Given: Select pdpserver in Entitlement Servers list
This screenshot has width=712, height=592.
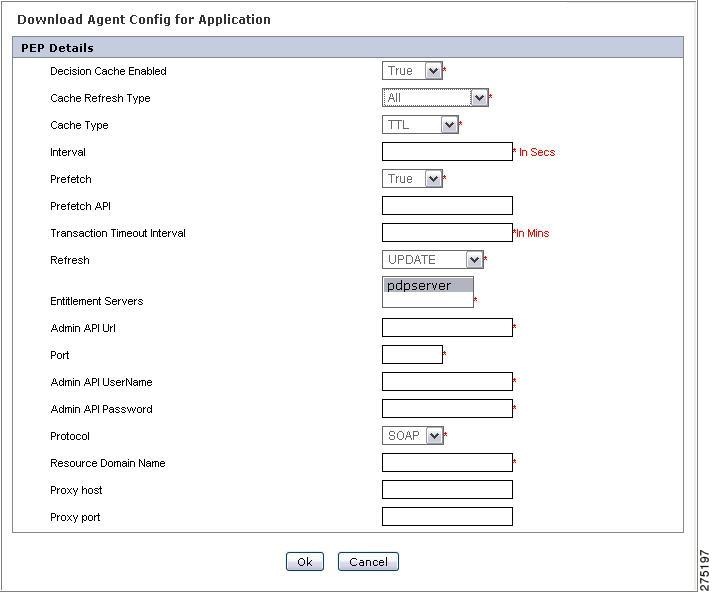Looking at the screenshot, I should 428,286.
